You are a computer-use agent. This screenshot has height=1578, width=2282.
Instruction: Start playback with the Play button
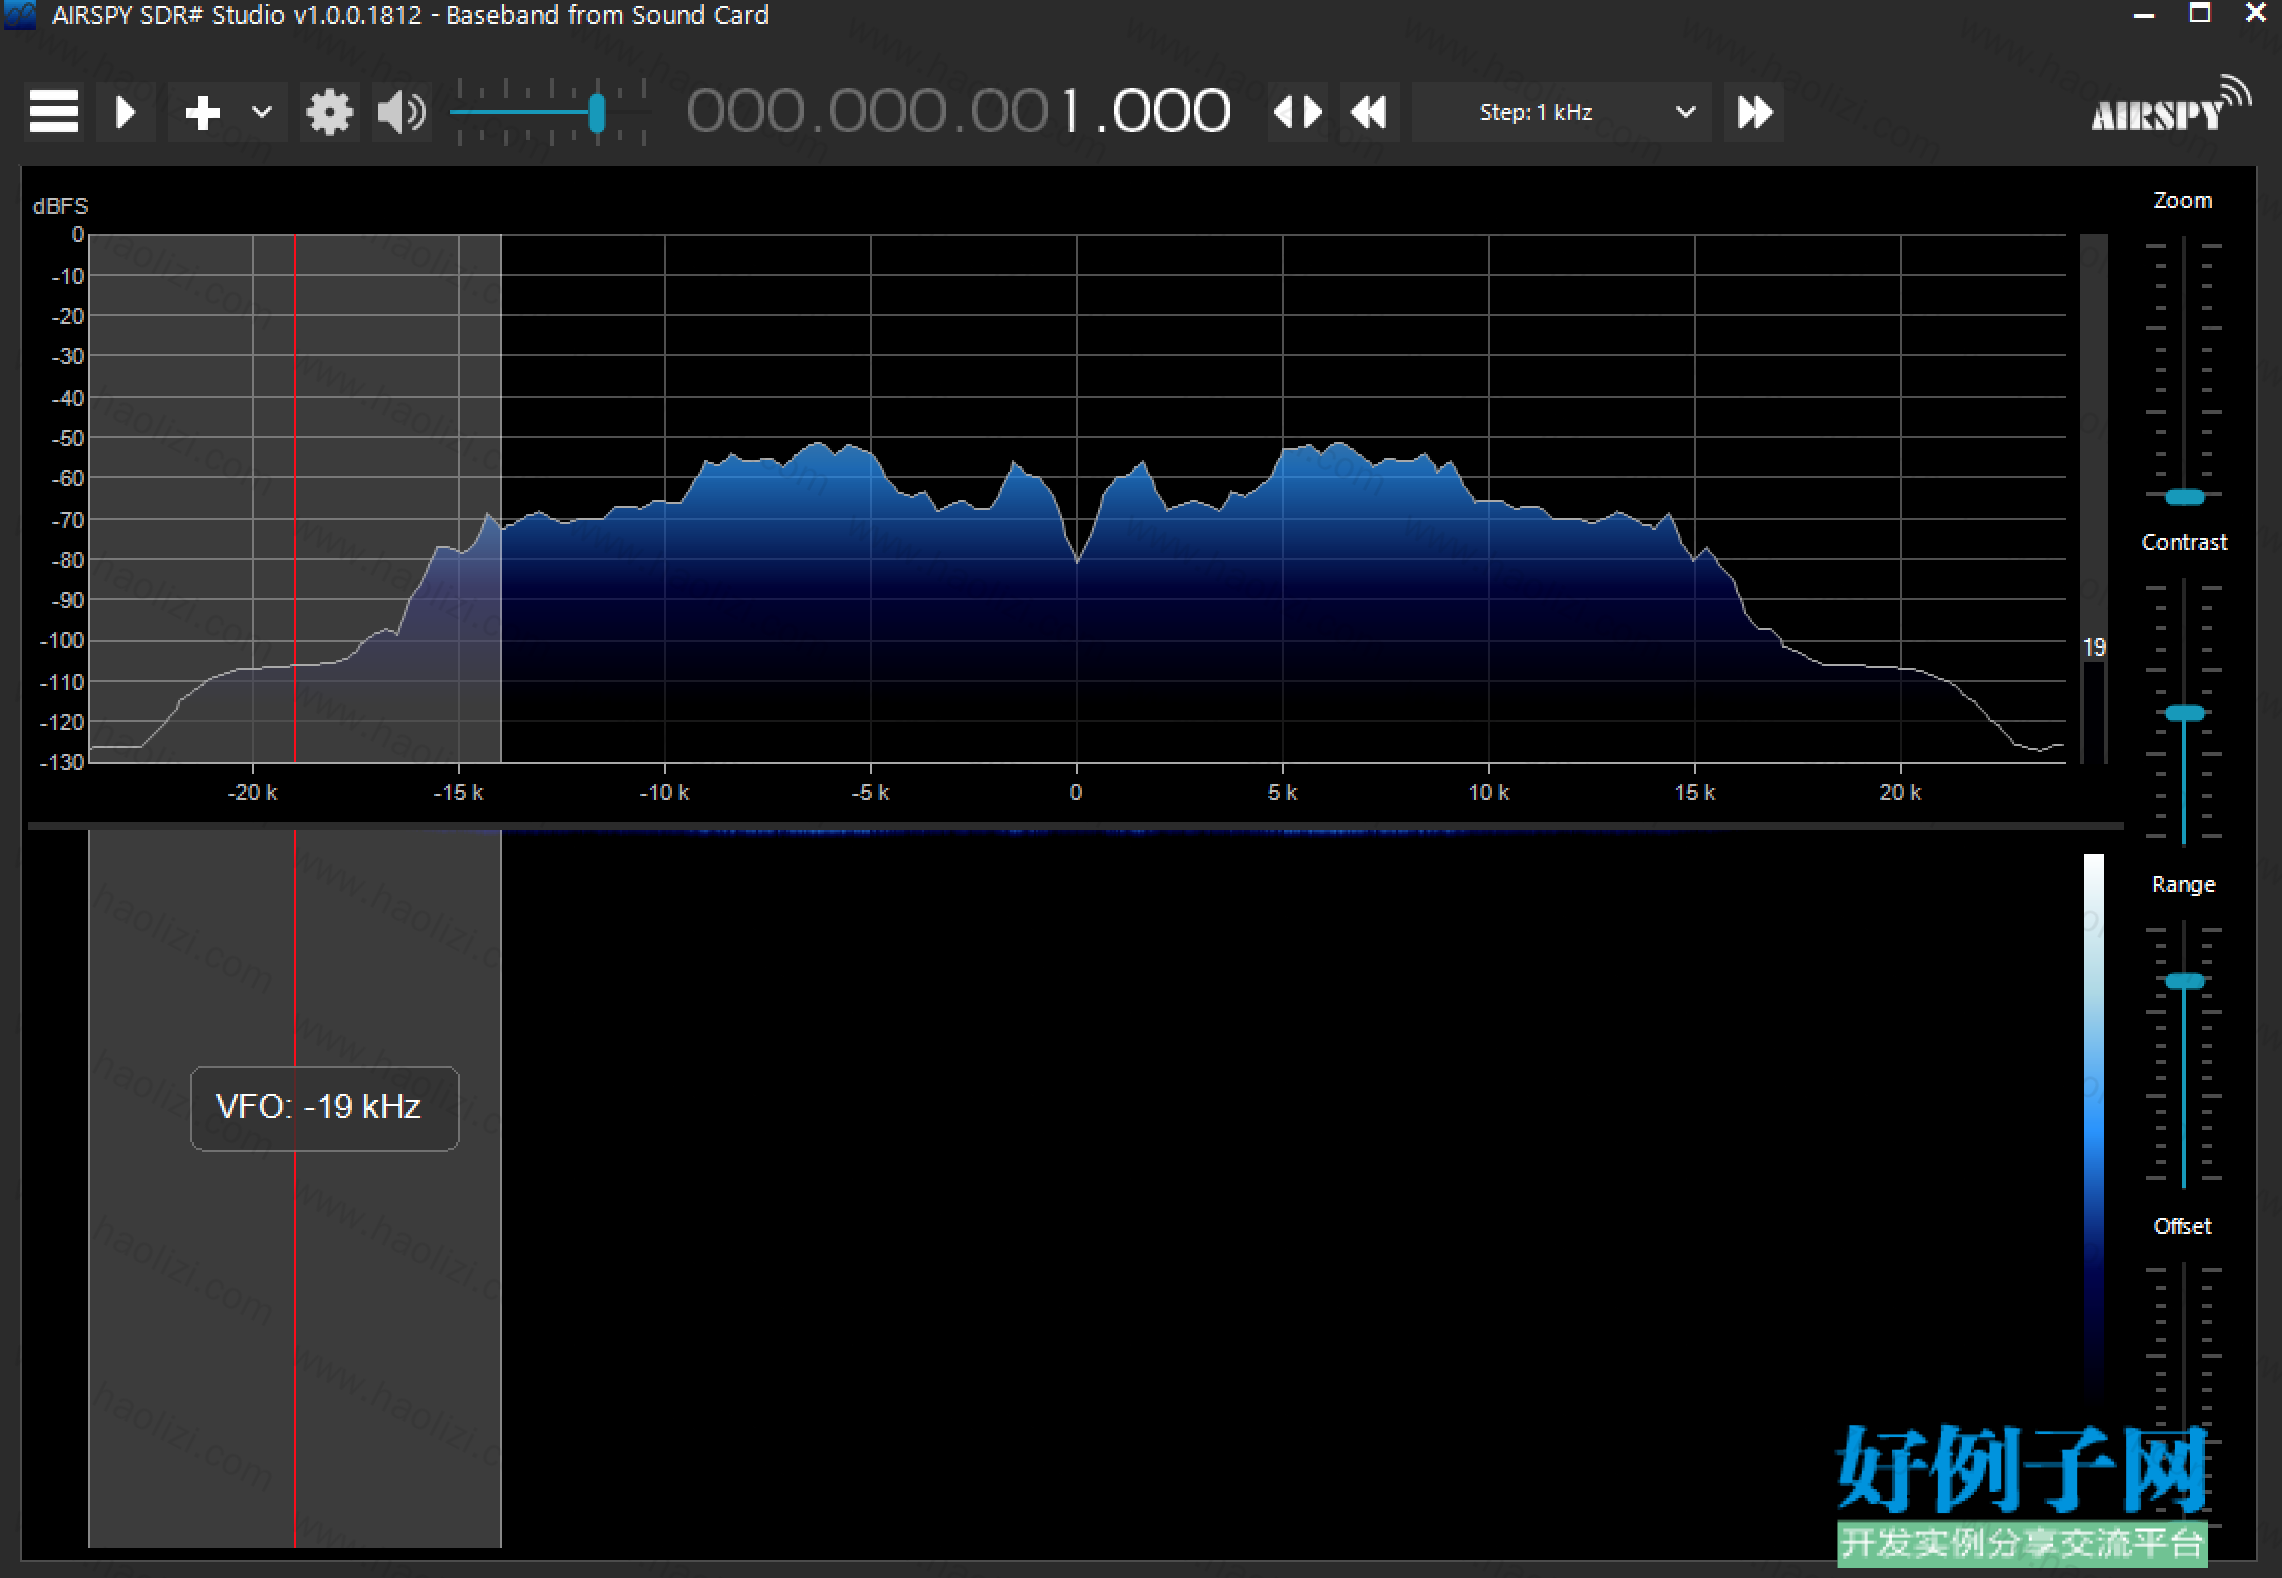click(x=126, y=112)
